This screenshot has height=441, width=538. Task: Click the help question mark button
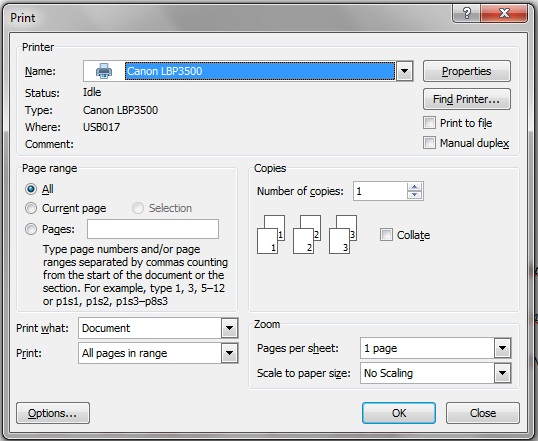[467, 13]
